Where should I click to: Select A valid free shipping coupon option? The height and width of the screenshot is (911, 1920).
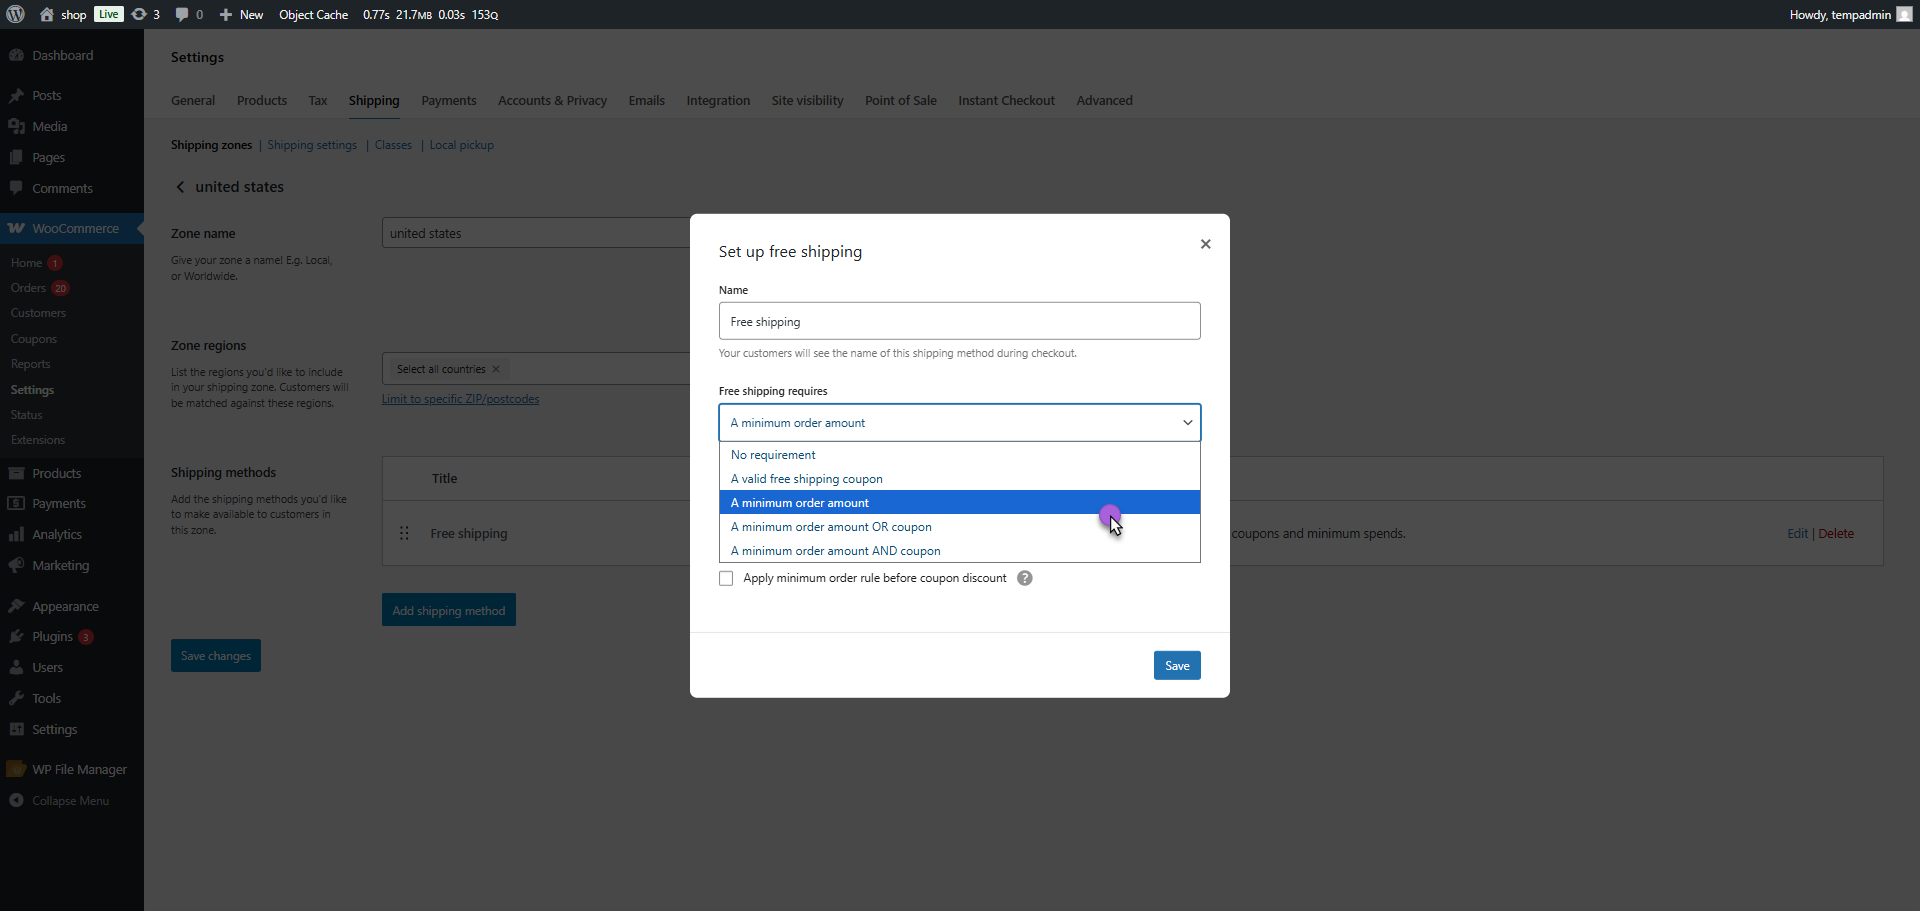tap(806, 479)
